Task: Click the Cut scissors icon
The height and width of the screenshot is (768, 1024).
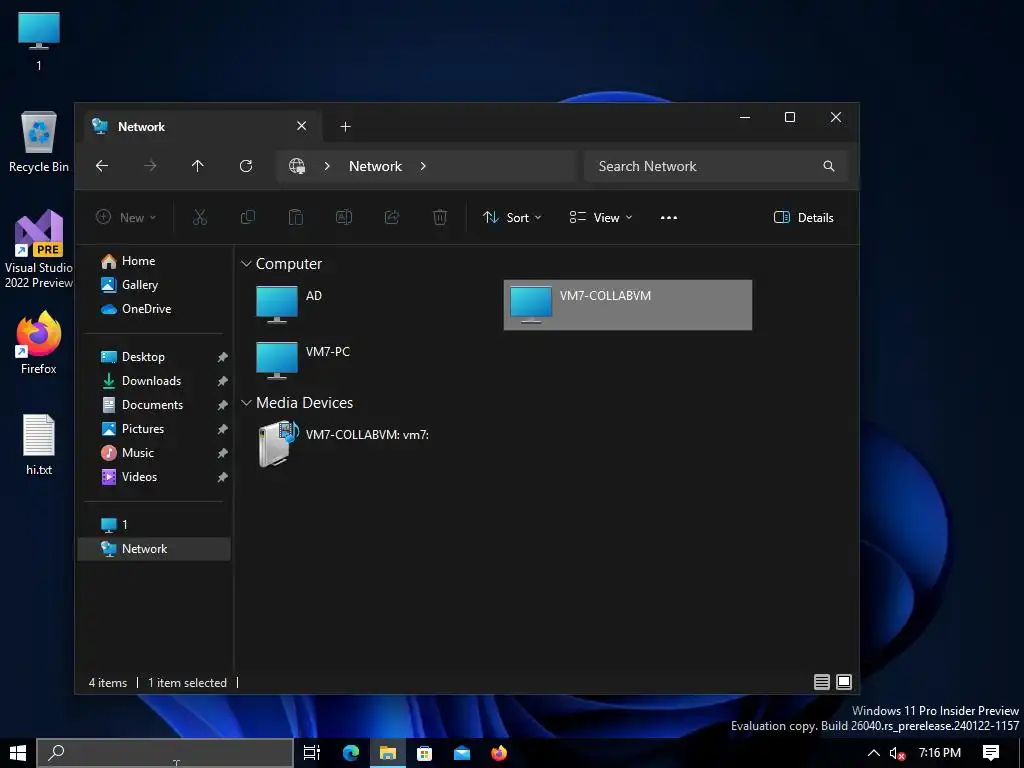Action: pyautogui.click(x=200, y=217)
